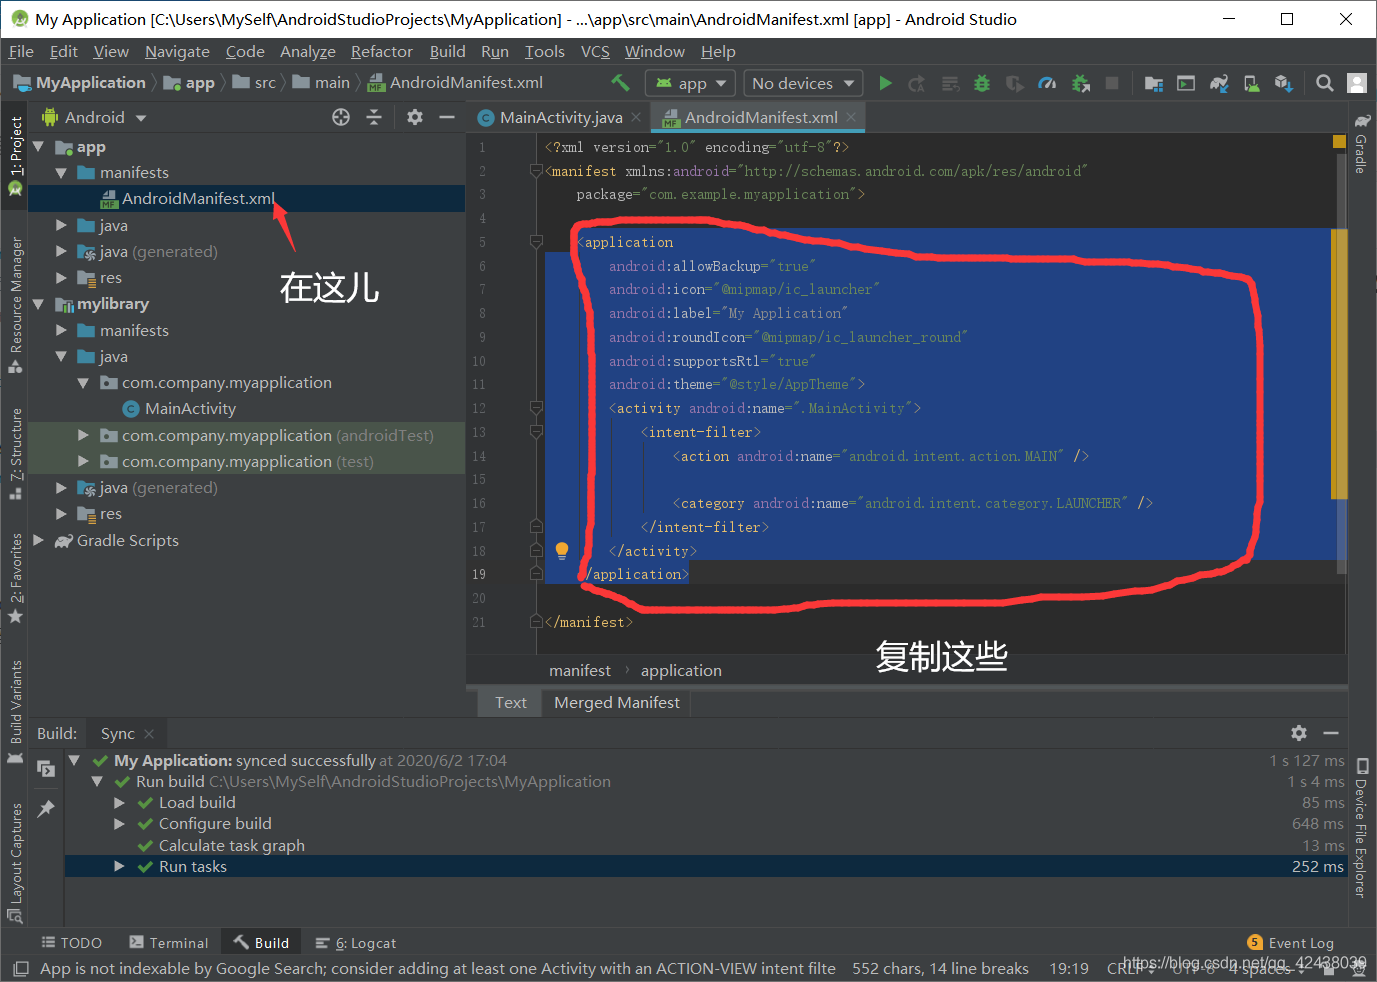Expand com.company.myapplication (androidTest) package
This screenshot has width=1377, height=982.
(x=83, y=435)
